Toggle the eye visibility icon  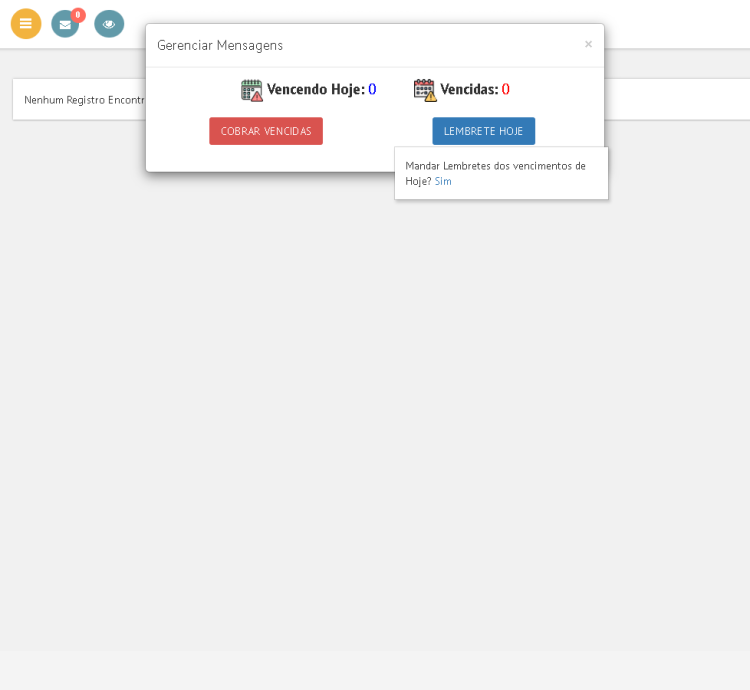[x=109, y=23]
